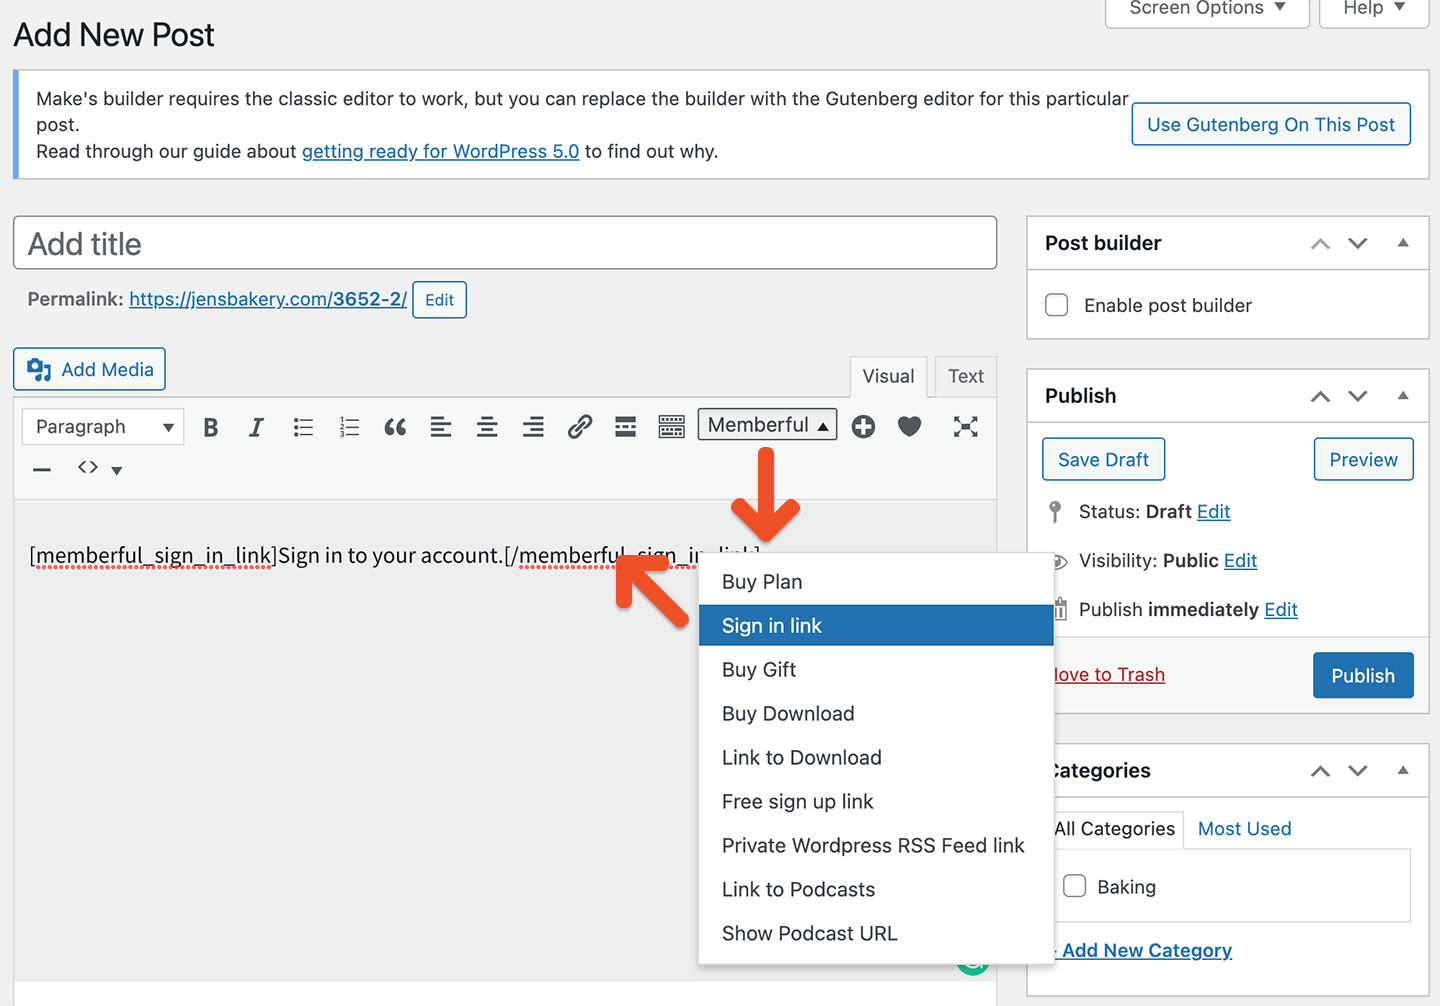Align text left
Screen dimensions: 1440x1006
point(441,427)
